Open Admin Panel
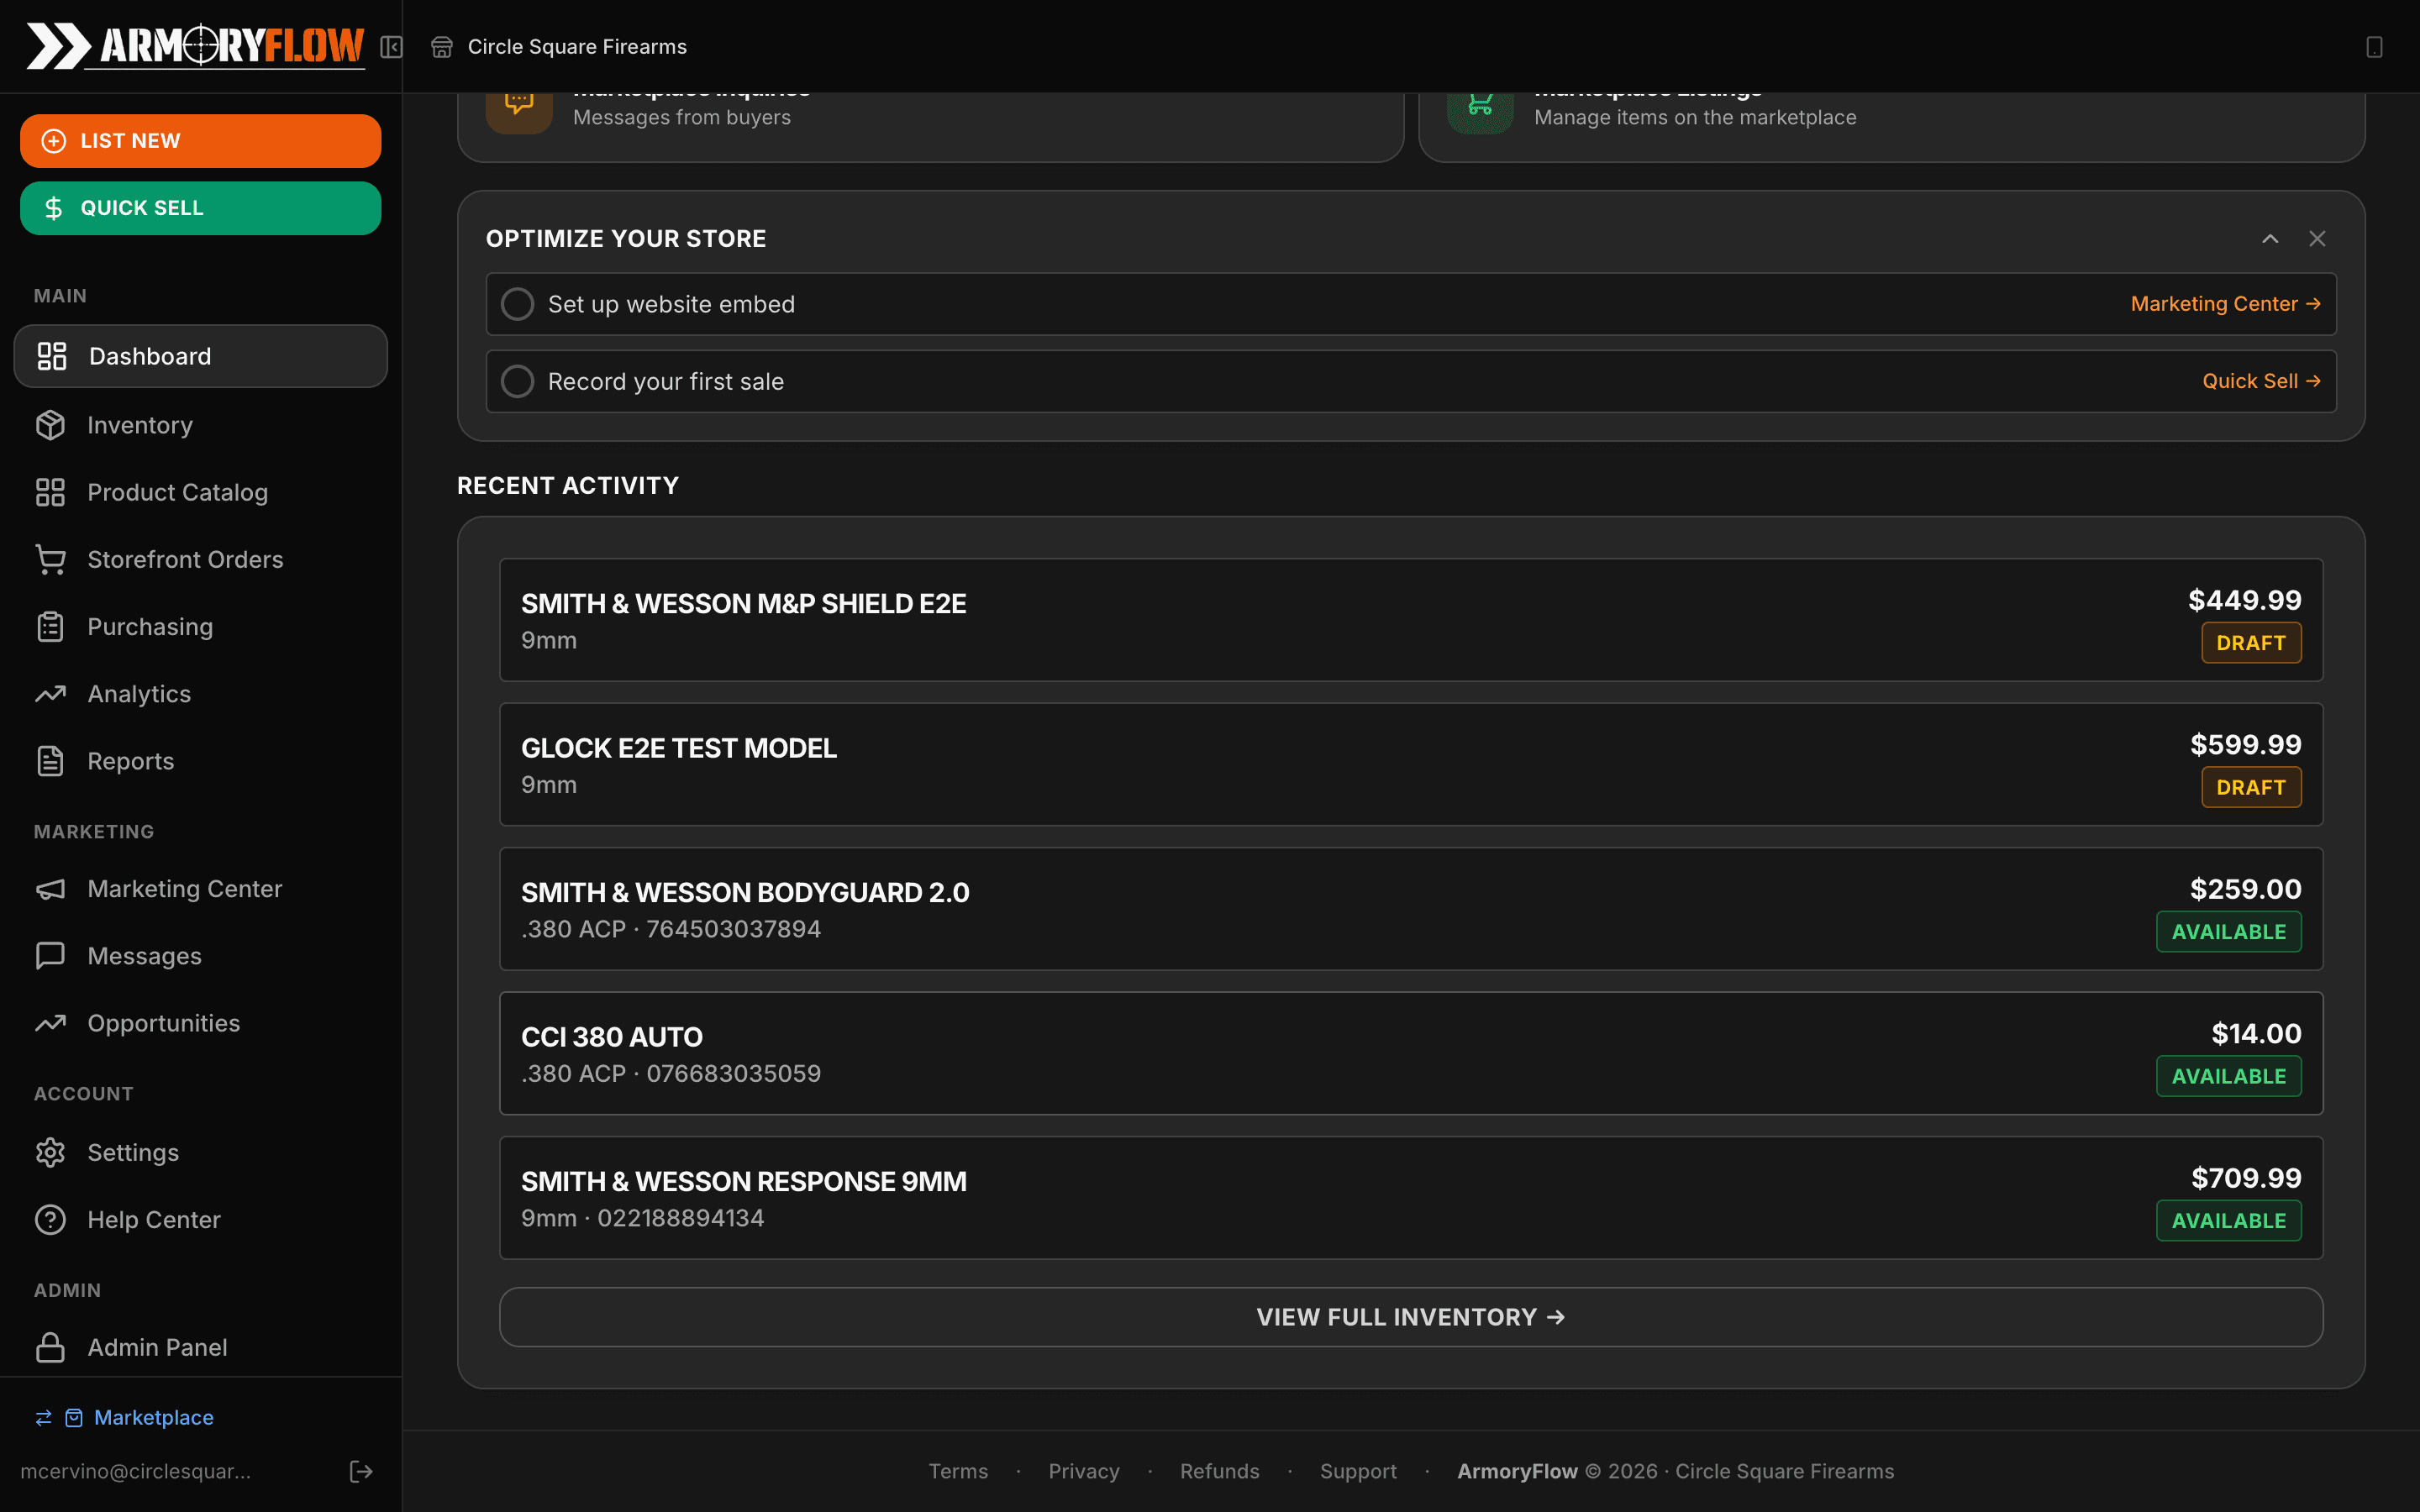The width and height of the screenshot is (2420, 1512). [x=201, y=1347]
